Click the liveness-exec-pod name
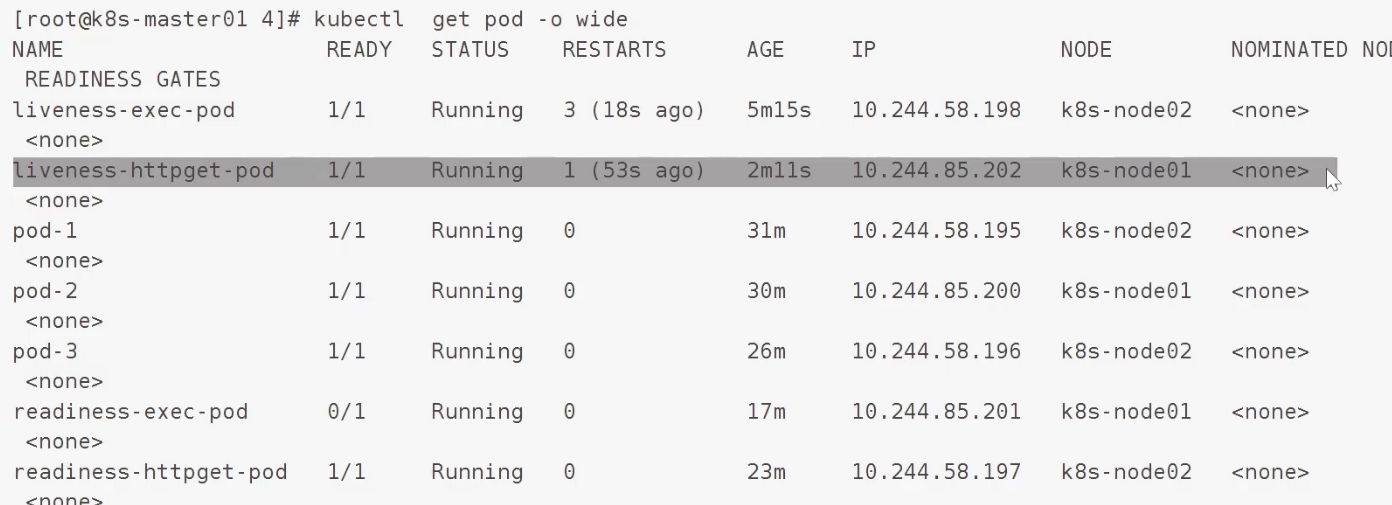The image size is (1392, 505). [124, 110]
